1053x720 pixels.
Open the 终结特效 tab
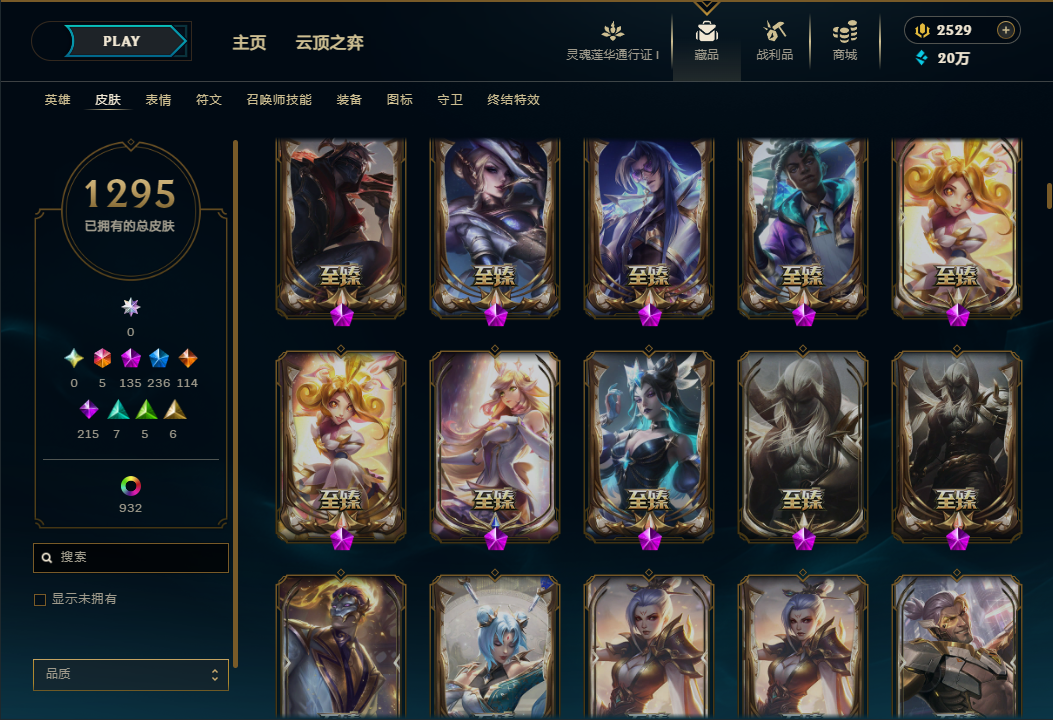pyautogui.click(x=514, y=100)
